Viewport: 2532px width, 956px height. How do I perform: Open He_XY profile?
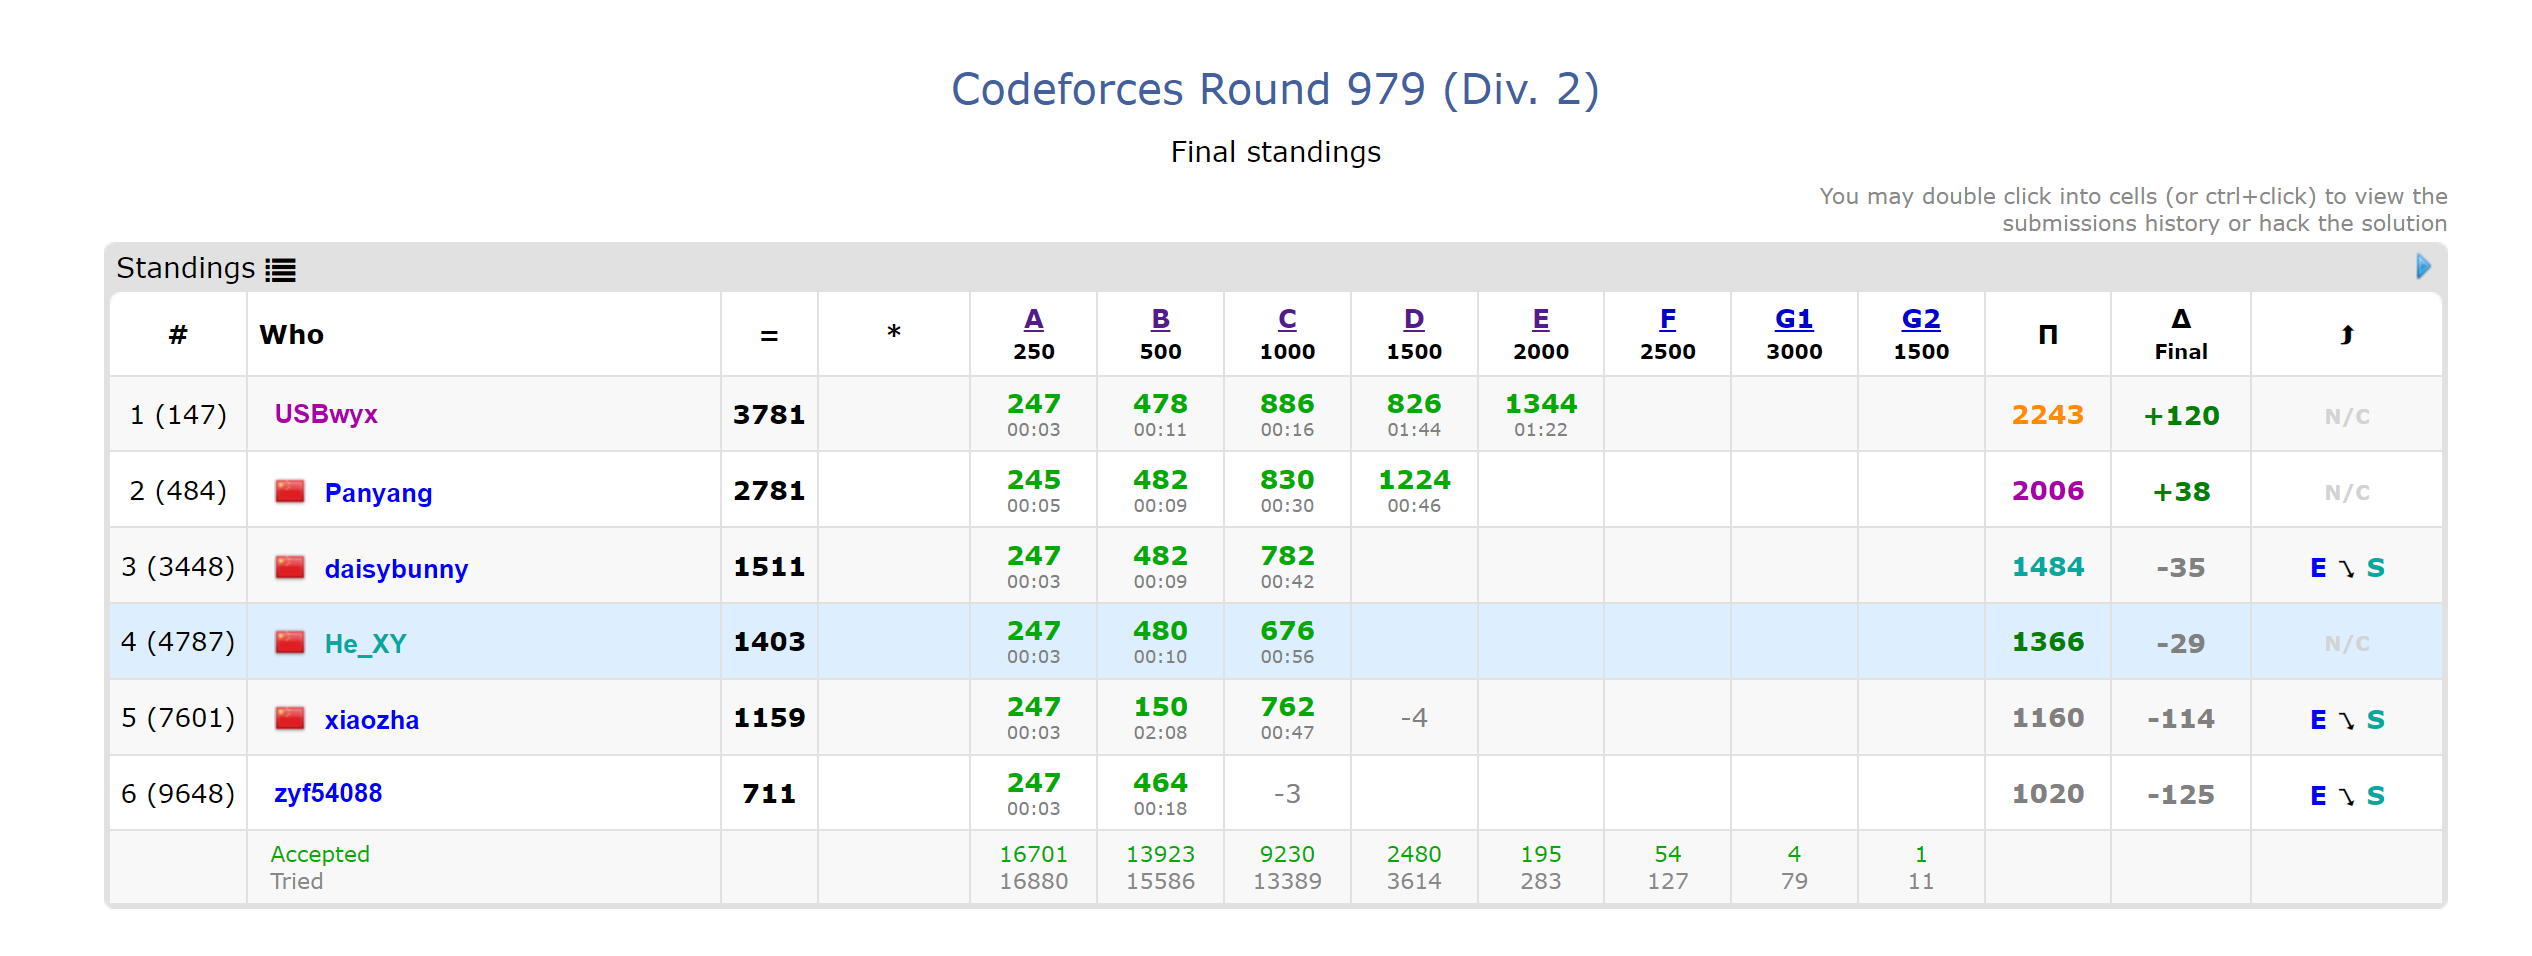365,644
